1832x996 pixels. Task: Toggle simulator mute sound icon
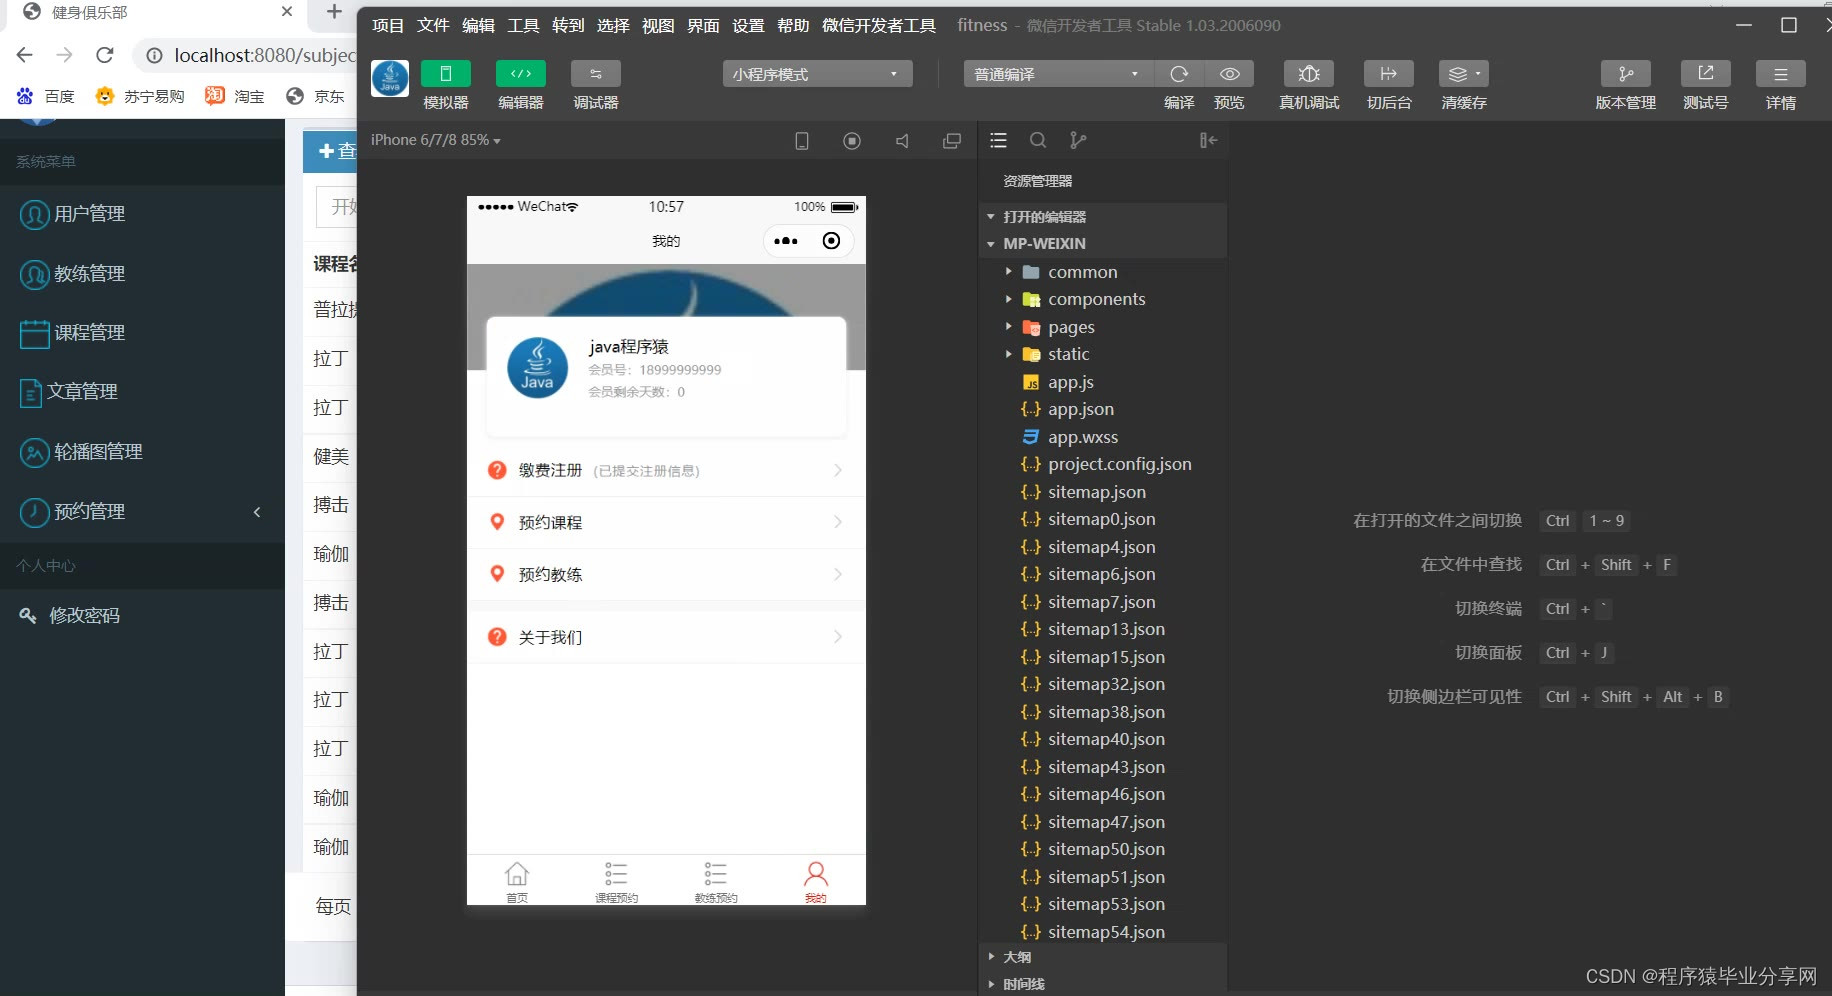pos(902,141)
